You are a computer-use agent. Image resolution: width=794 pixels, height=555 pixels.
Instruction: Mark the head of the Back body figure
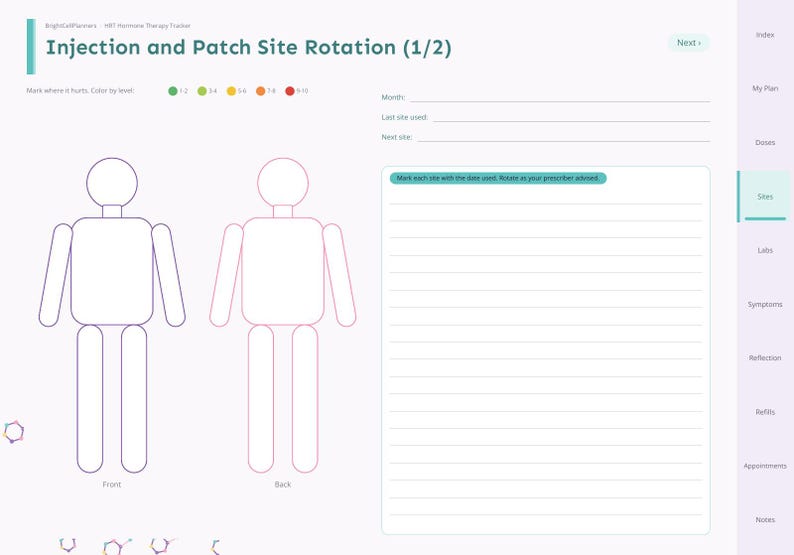(x=283, y=183)
